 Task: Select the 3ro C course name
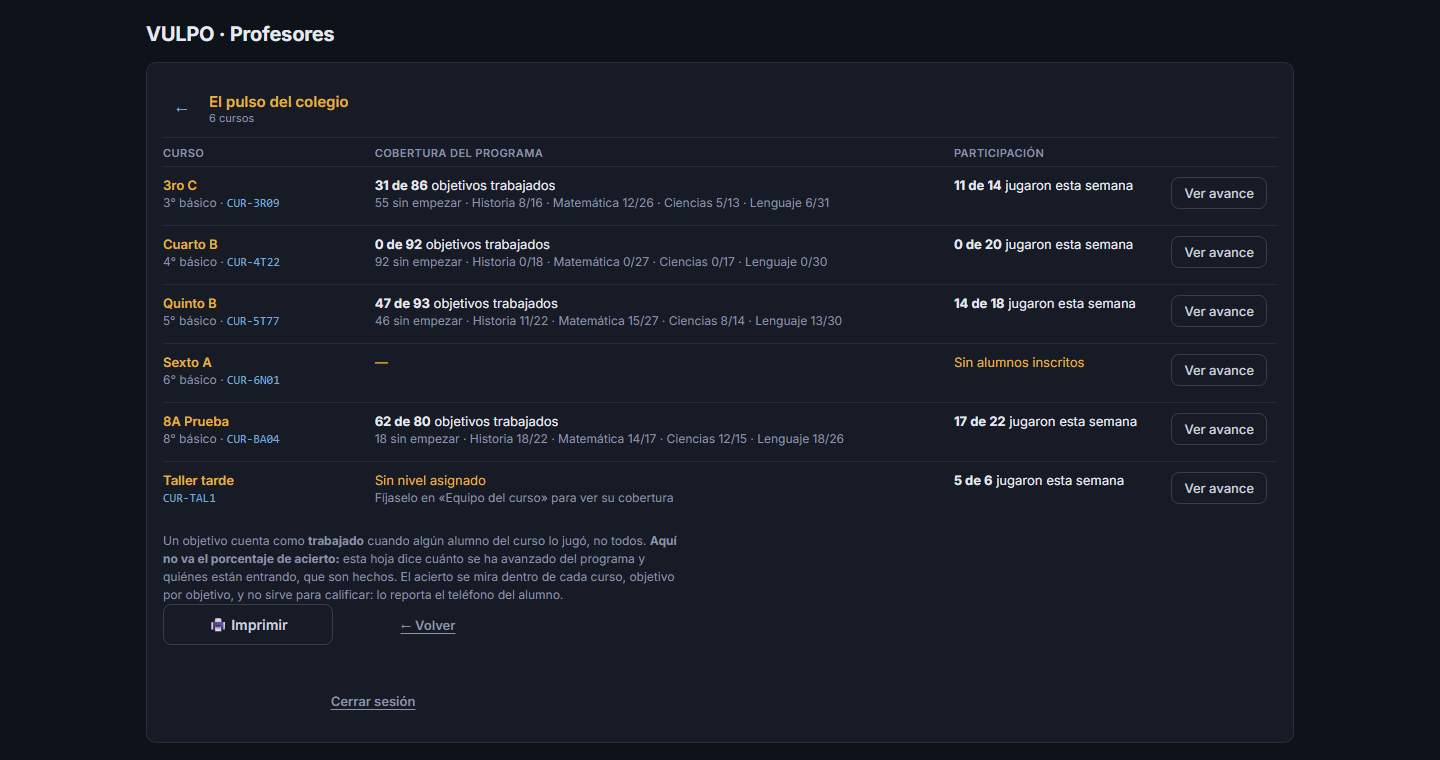point(180,185)
